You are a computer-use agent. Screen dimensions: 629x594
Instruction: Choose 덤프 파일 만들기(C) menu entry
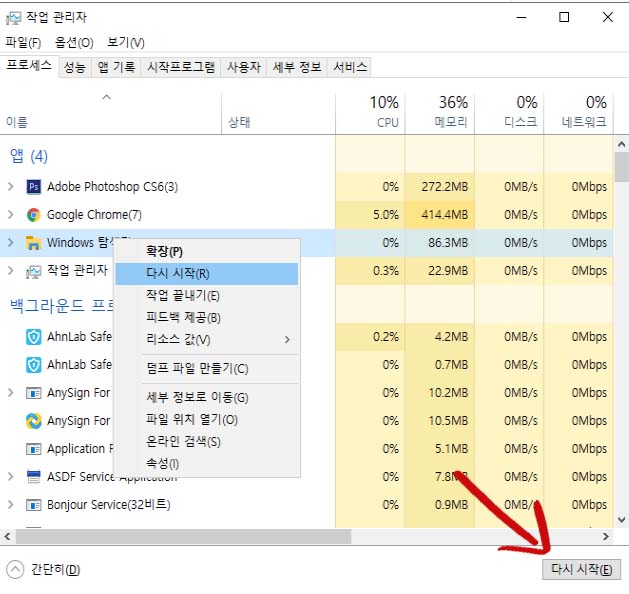[207, 369]
